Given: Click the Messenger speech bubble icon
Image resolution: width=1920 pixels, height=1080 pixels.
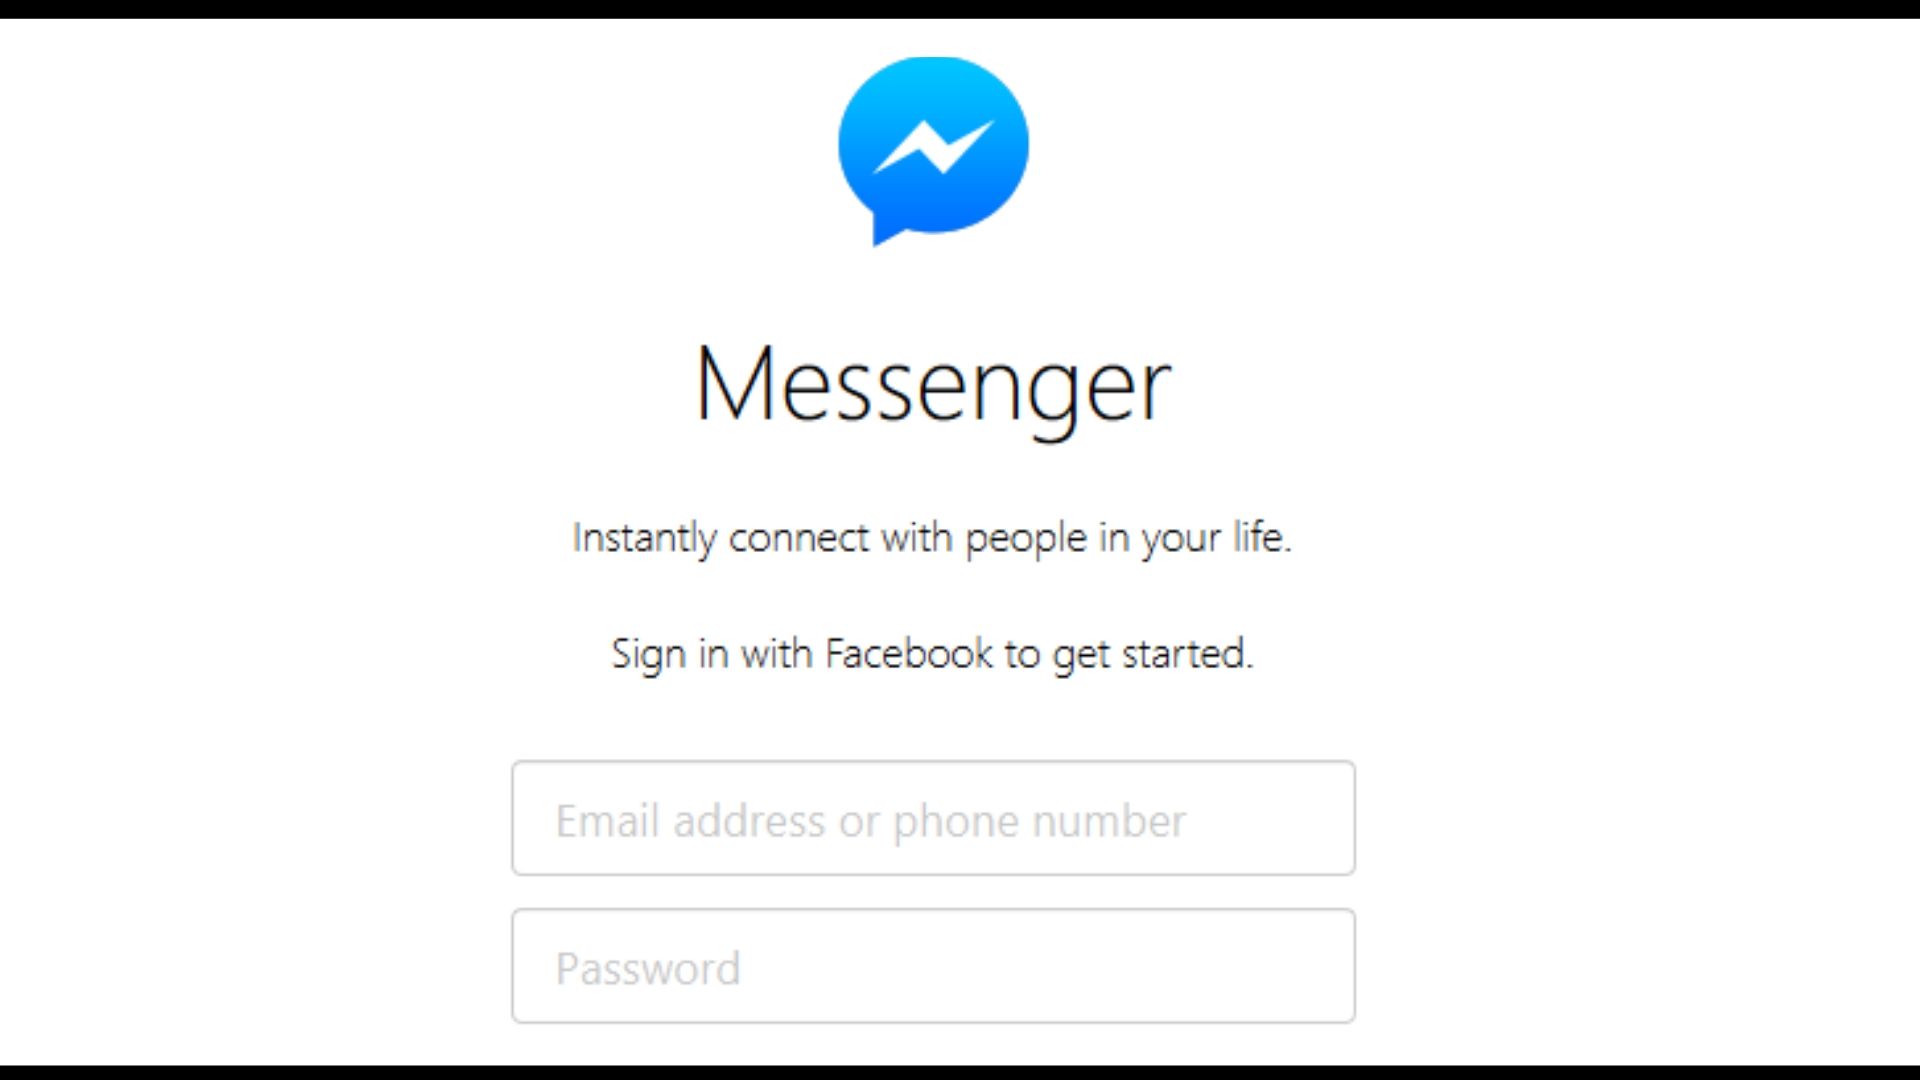Looking at the screenshot, I should [934, 150].
